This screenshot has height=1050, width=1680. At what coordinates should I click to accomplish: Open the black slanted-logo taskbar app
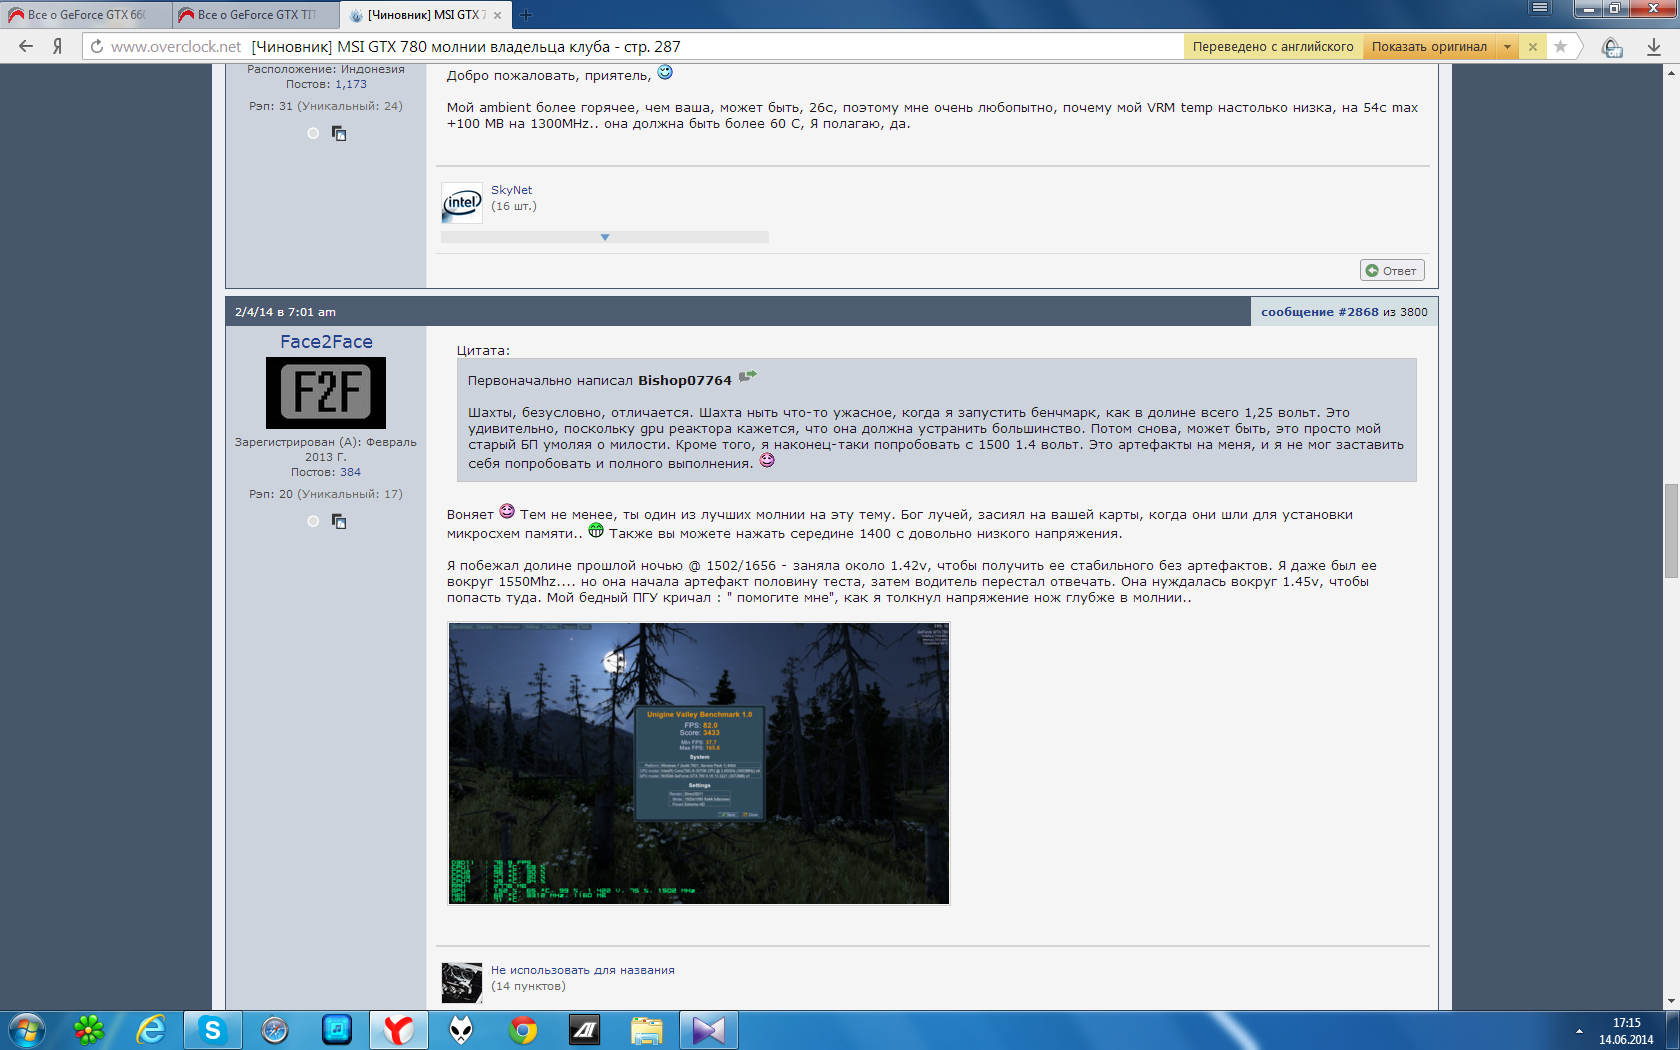(x=585, y=1030)
